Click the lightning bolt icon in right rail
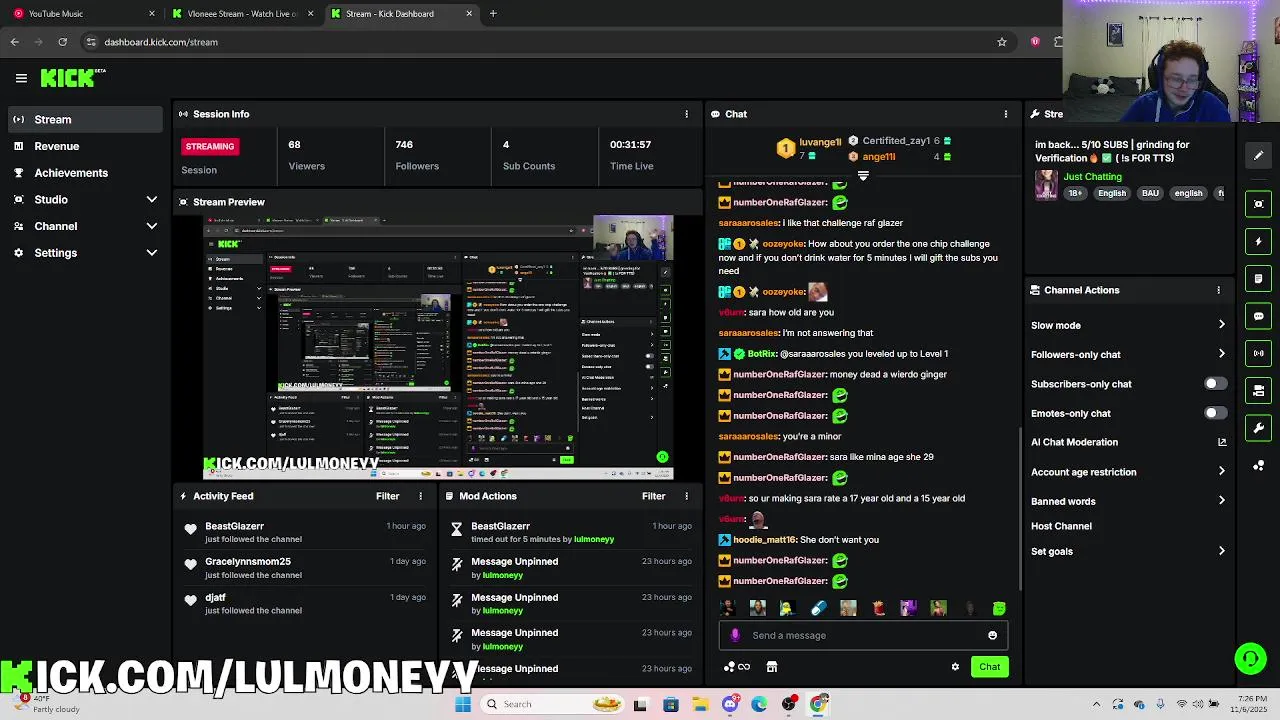The image size is (1280, 720). point(1258,241)
